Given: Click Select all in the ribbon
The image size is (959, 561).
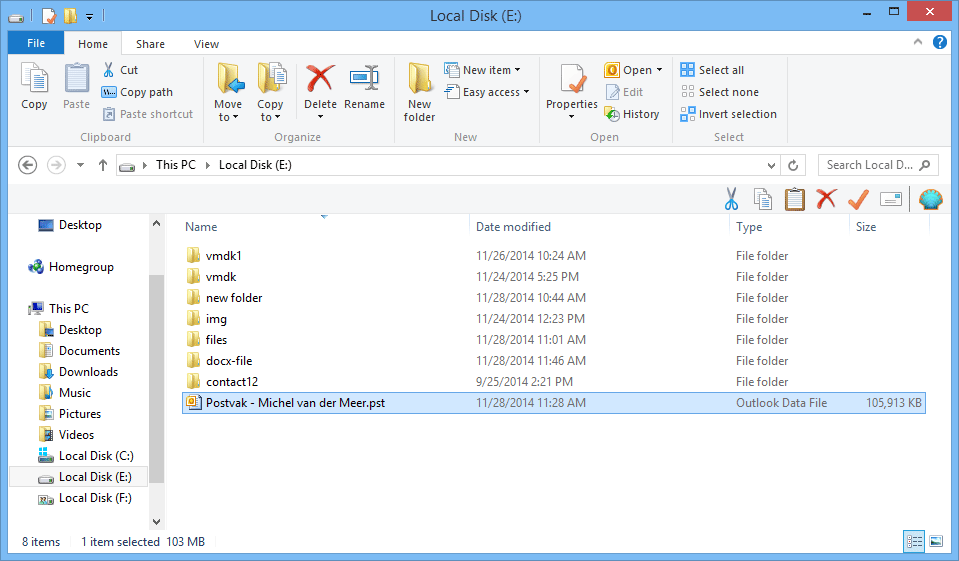Looking at the screenshot, I should click(713, 70).
